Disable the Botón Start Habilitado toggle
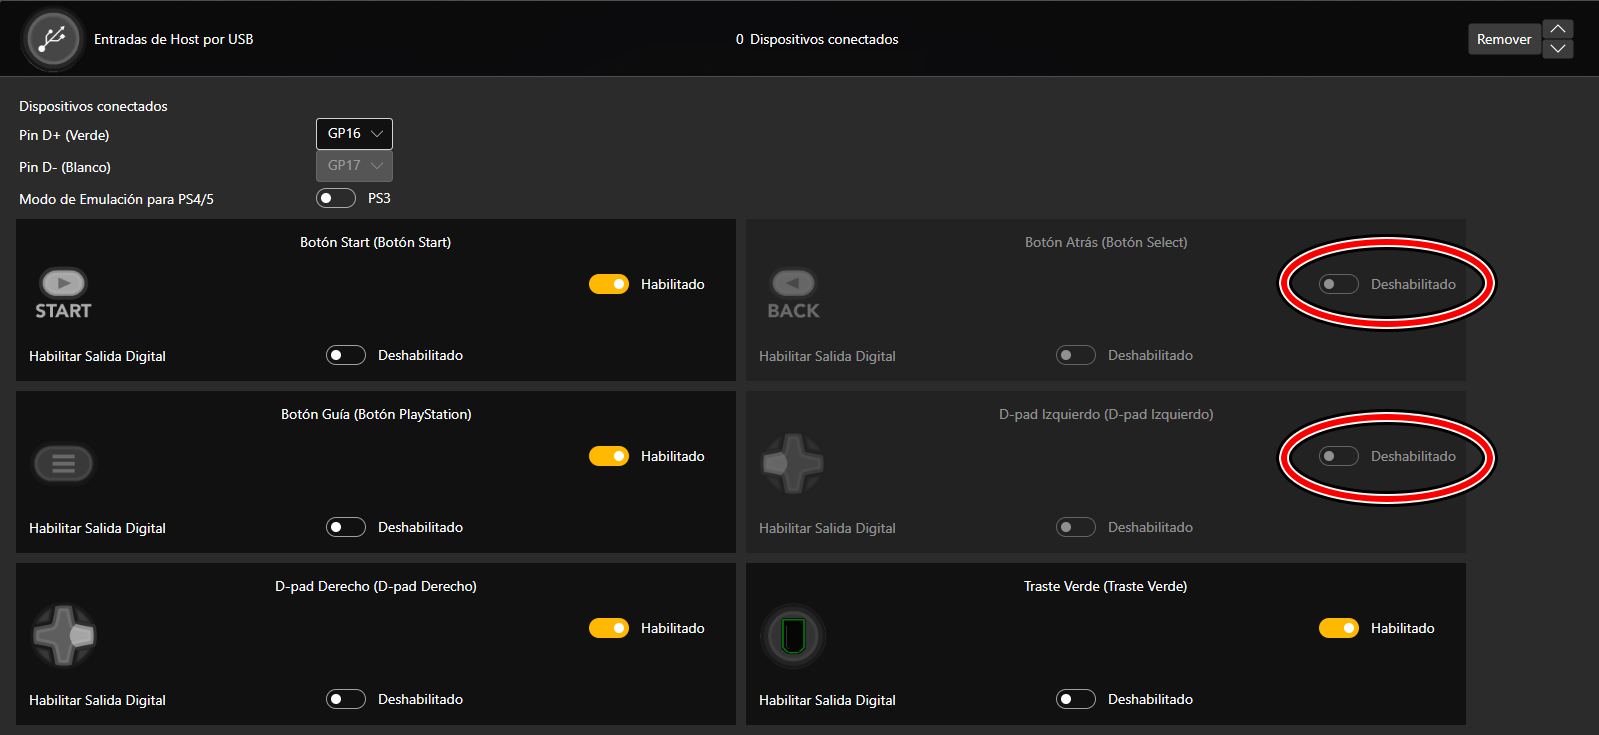The height and width of the screenshot is (735, 1599). point(609,284)
